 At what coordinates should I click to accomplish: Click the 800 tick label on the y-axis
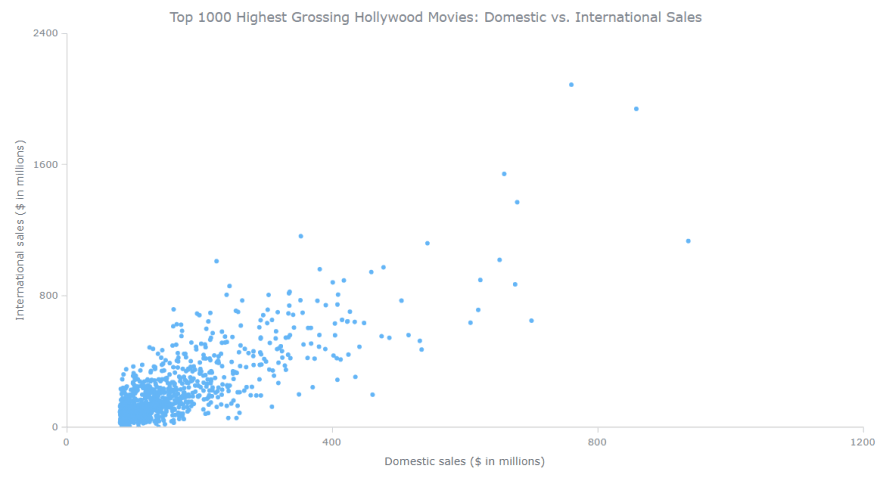(x=48, y=296)
